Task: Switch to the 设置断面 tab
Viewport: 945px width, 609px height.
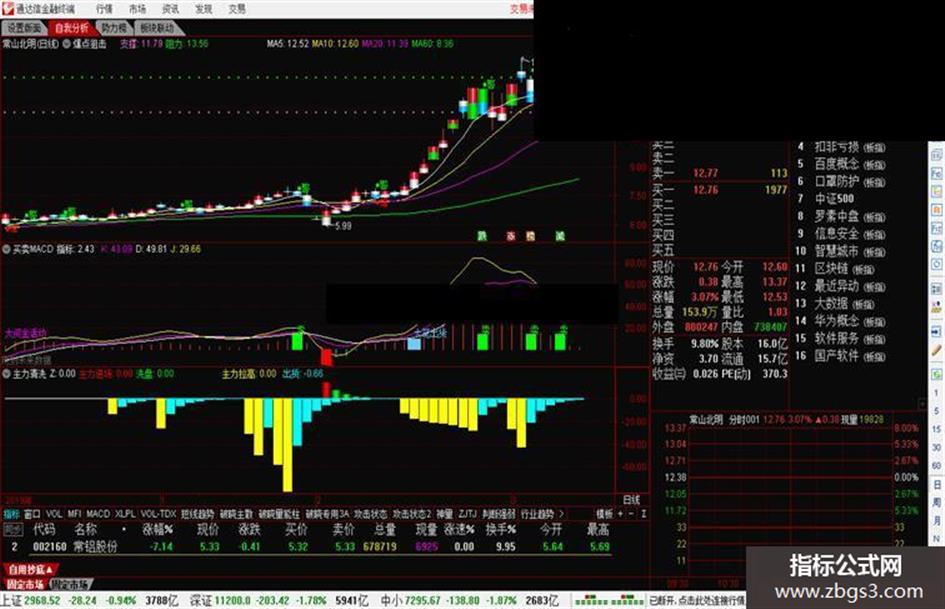Action: pyautogui.click(x=25, y=28)
